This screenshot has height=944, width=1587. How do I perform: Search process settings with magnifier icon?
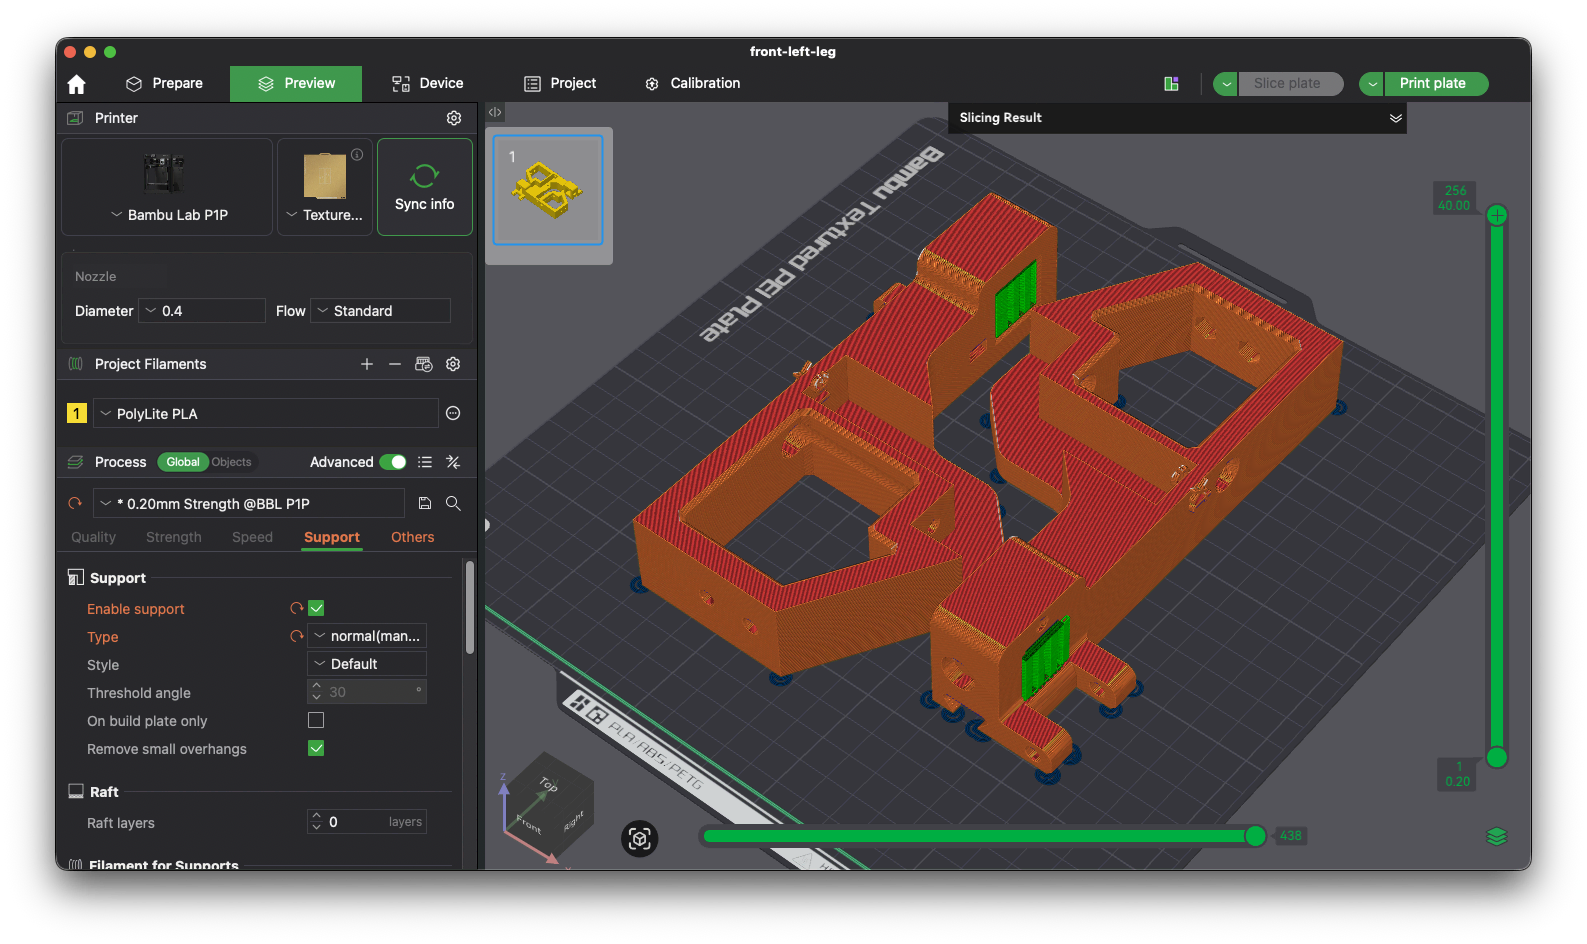[453, 504]
